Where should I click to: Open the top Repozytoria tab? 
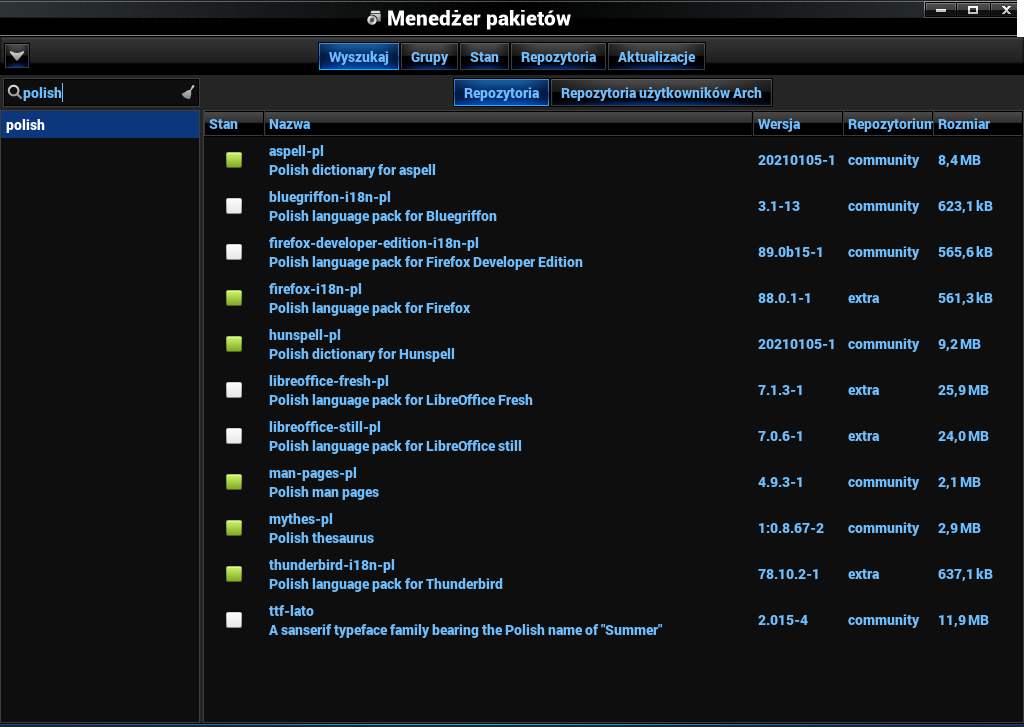pos(558,57)
